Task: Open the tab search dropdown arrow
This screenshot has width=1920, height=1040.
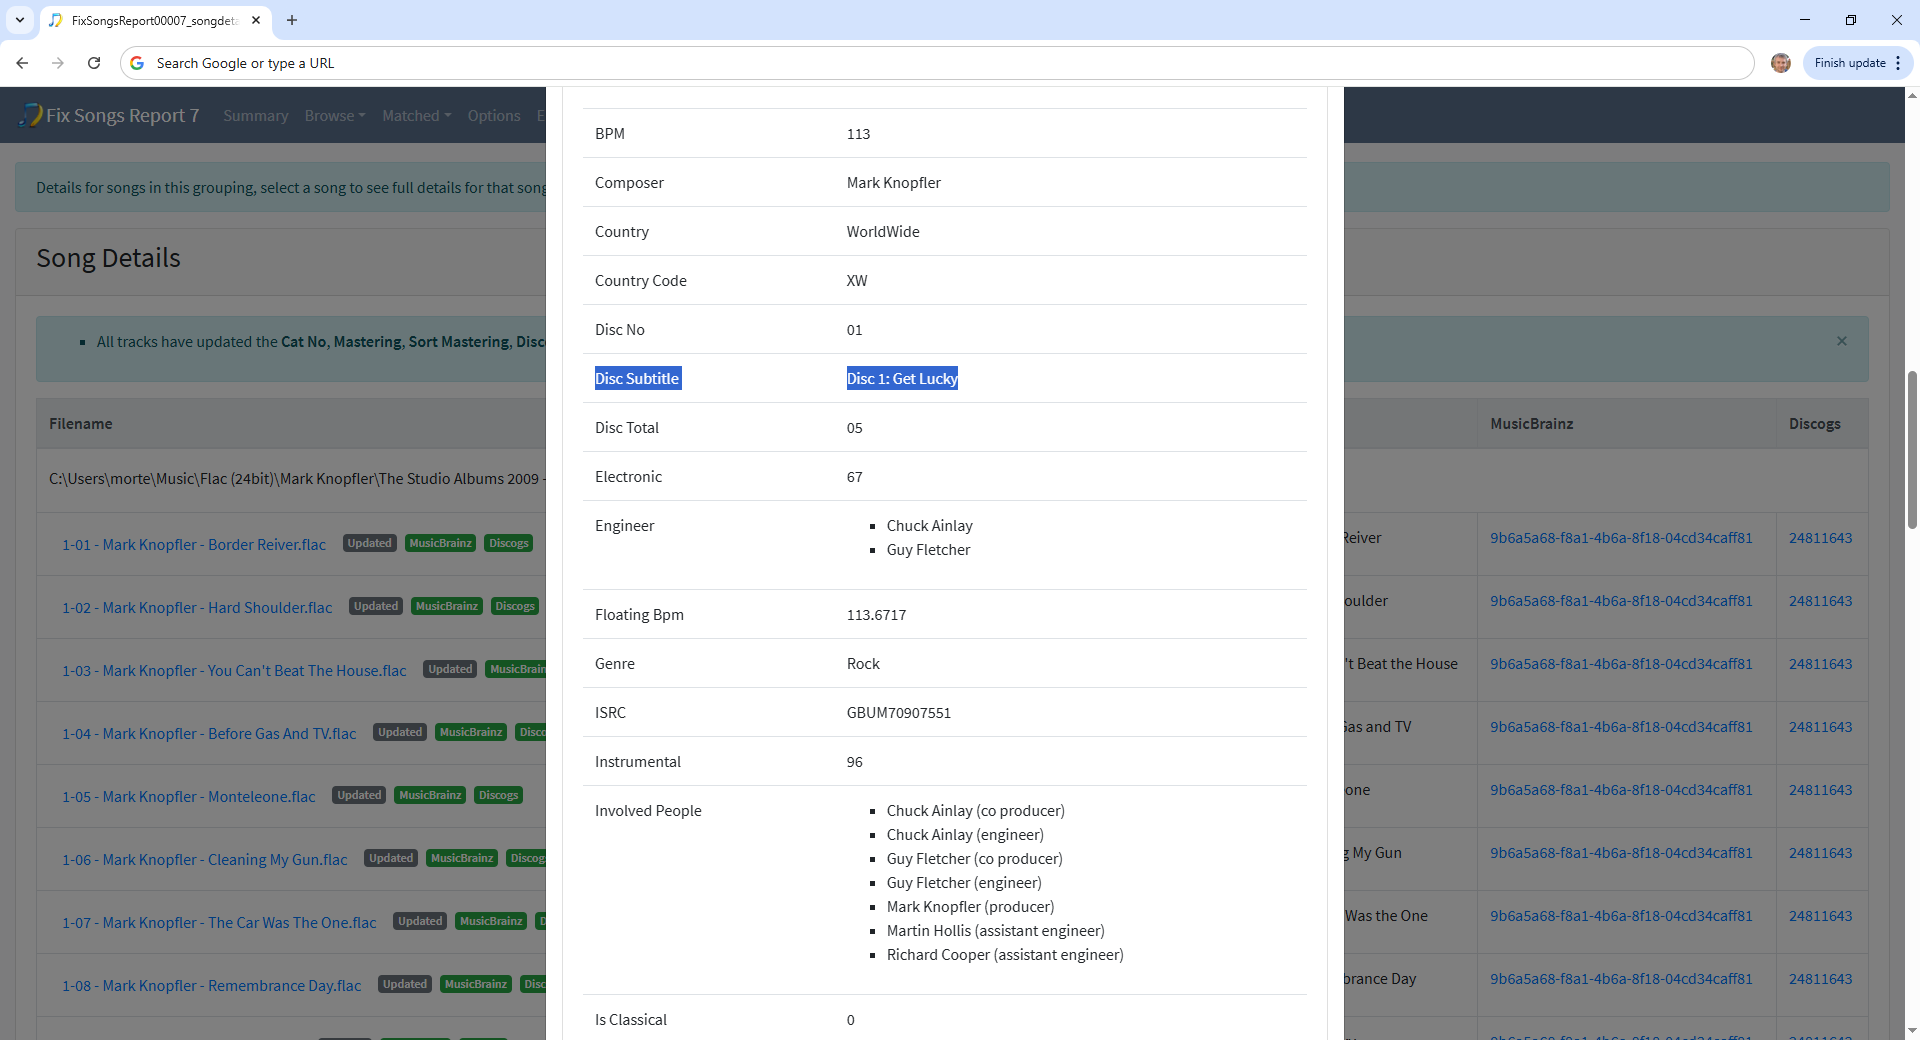Action: pyautogui.click(x=19, y=20)
